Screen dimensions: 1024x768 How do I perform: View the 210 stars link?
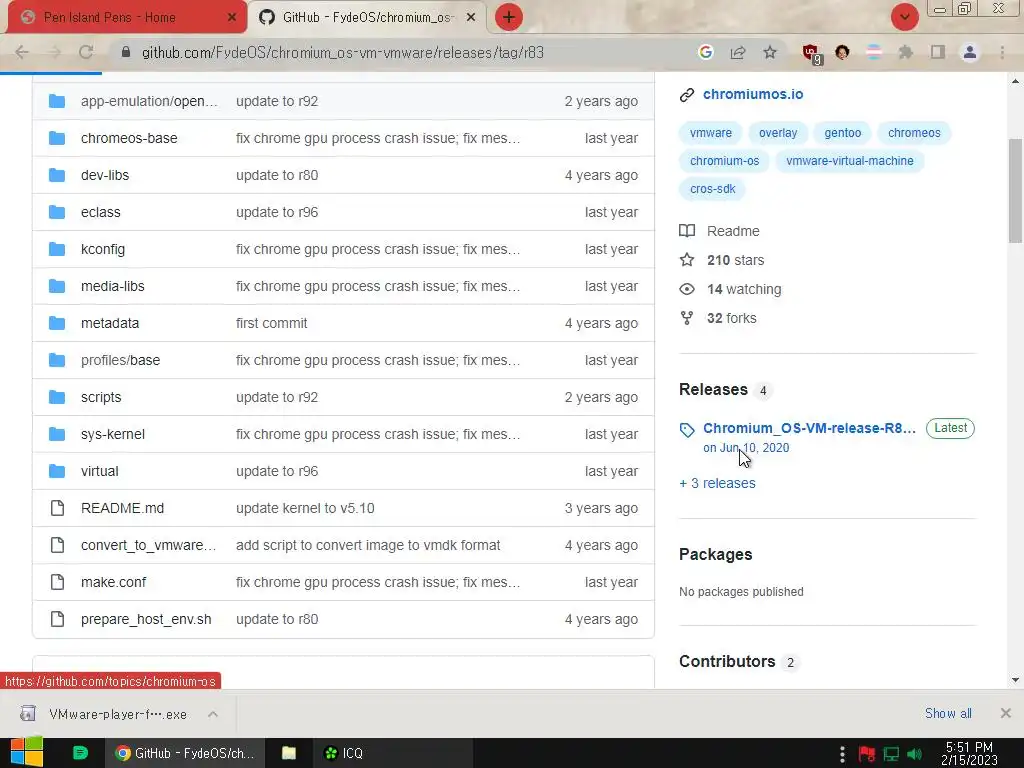(x=735, y=260)
